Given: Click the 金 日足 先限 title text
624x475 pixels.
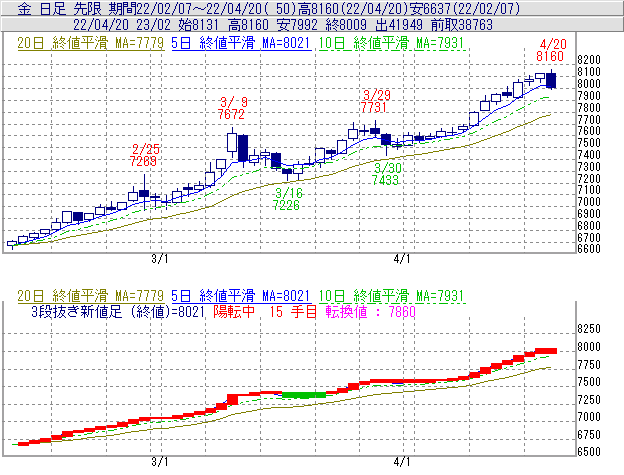Looking at the screenshot, I should (60, 8).
